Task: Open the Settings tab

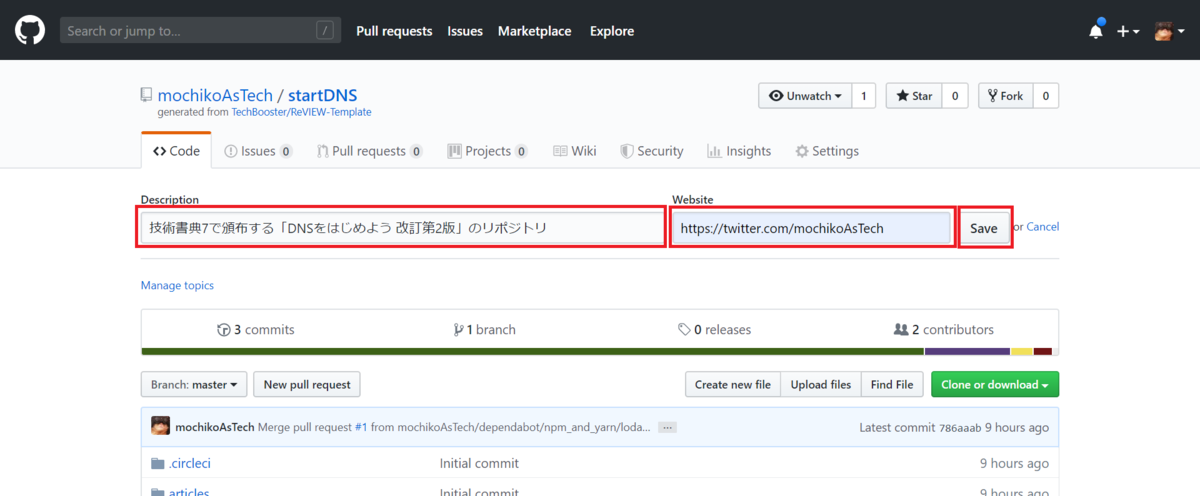Action: click(827, 151)
